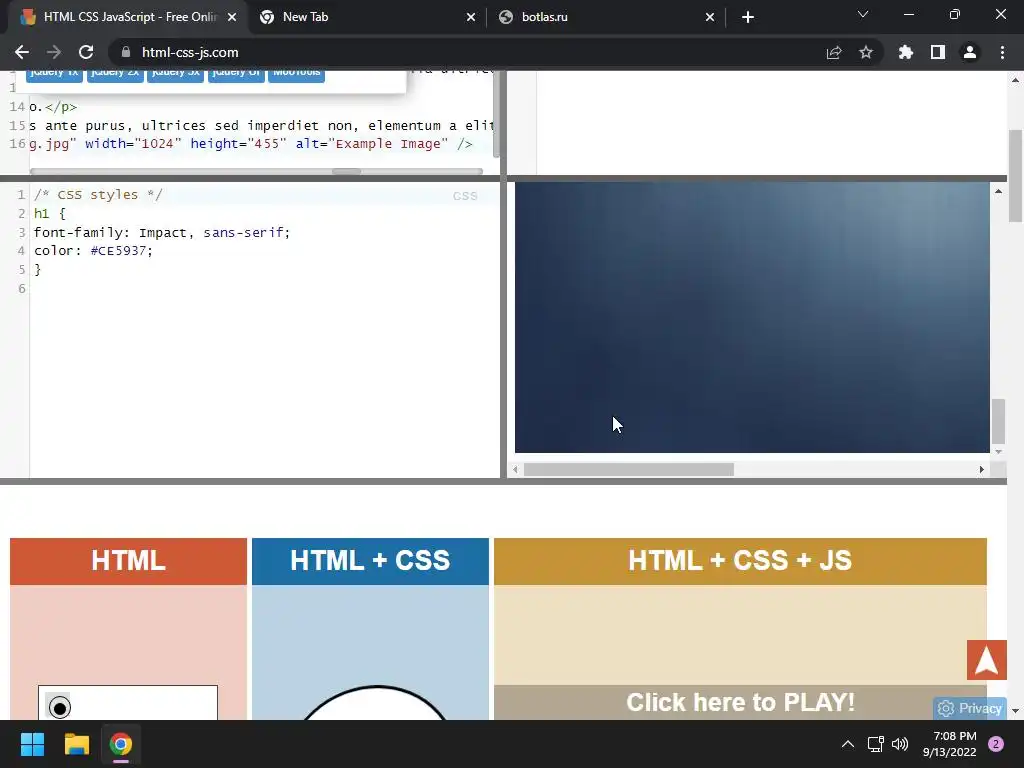This screenshot has height=768, width=1024.
Task: Click preview pane scroll-up arrow
Action: coord(999,191)
